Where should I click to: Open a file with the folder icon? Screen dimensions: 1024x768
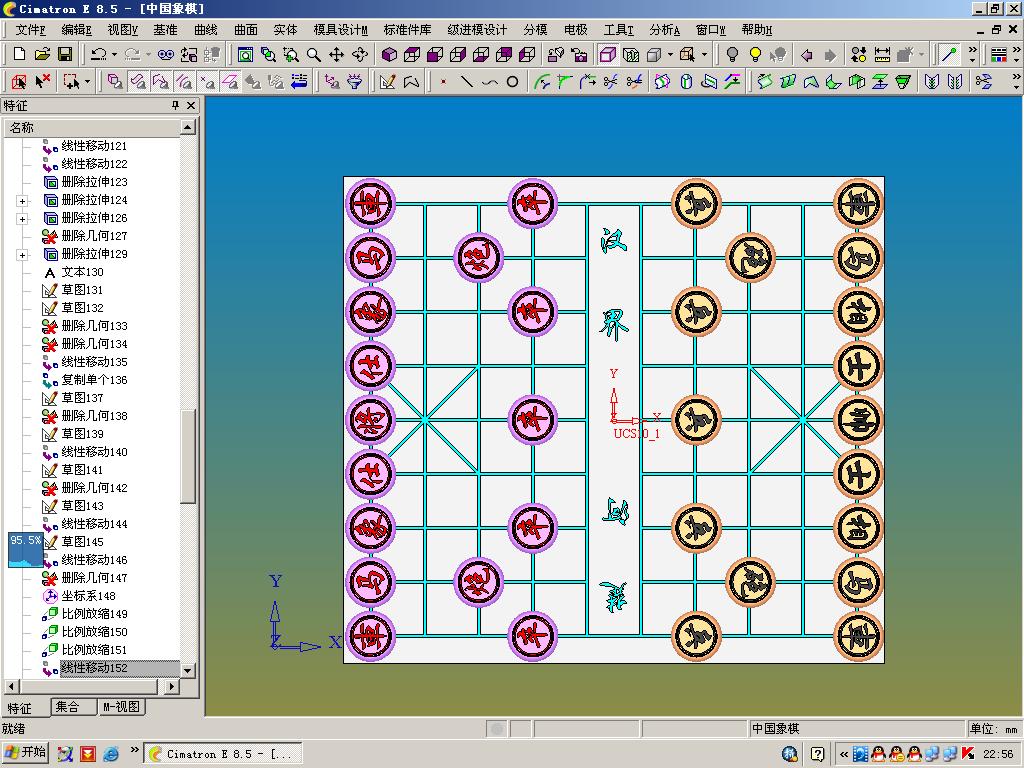coord(42,54)
